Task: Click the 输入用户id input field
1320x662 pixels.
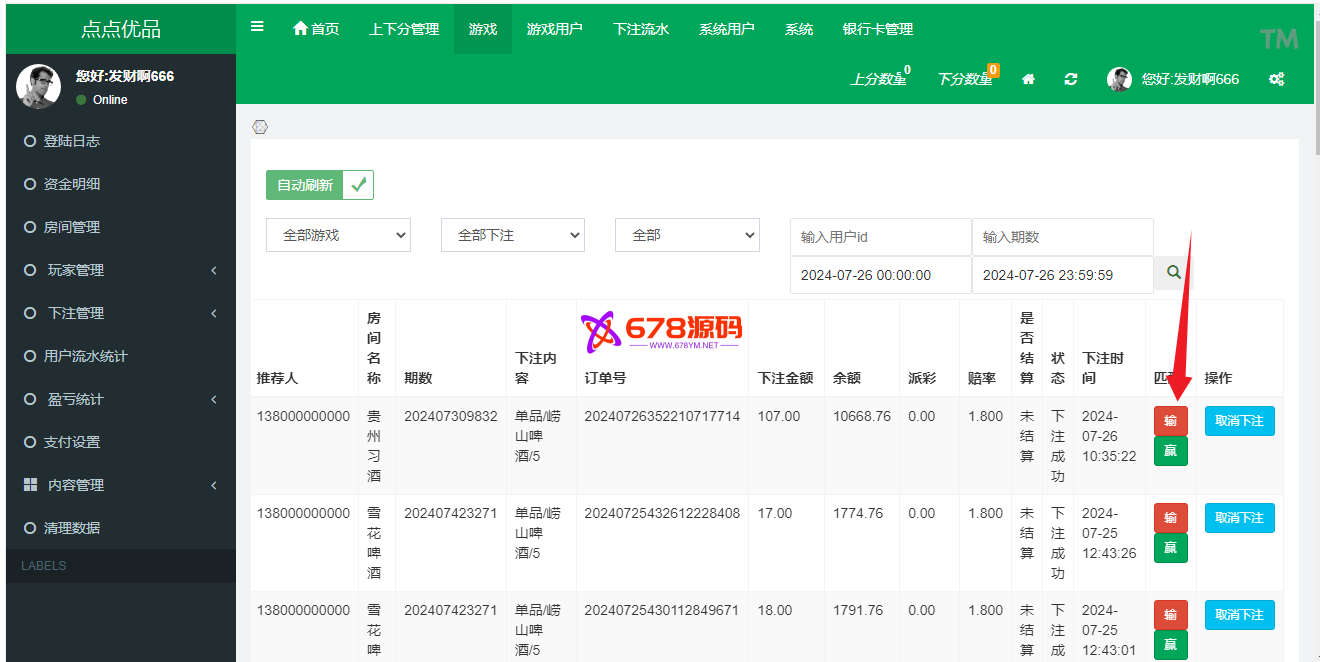Action: pos(880,237)
